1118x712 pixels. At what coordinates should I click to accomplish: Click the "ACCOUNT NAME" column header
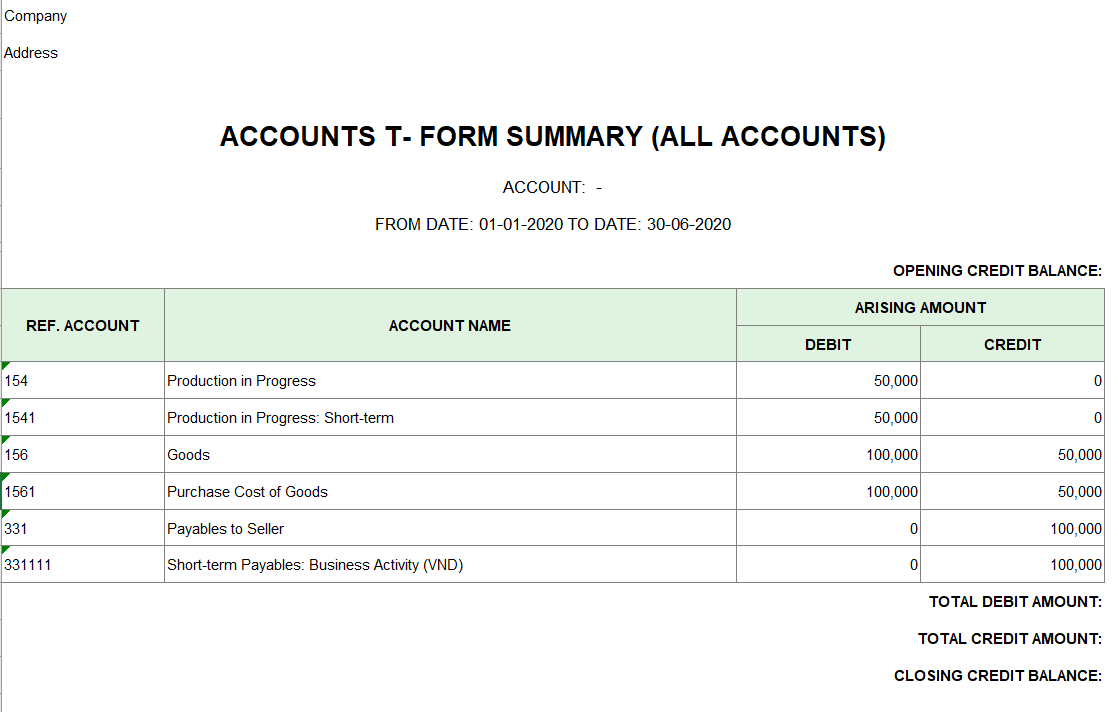tap(450, 326)
